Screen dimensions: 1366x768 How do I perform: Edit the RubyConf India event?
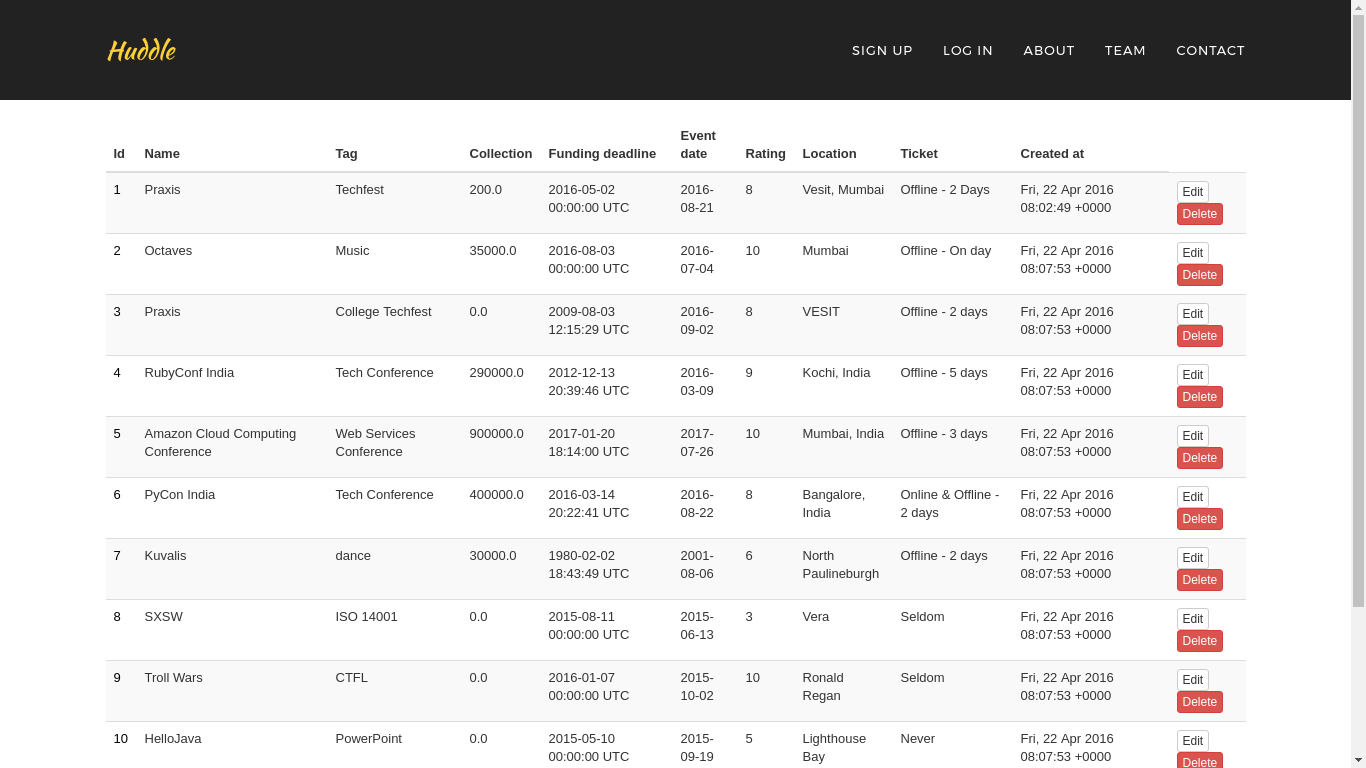(1192, 375)
